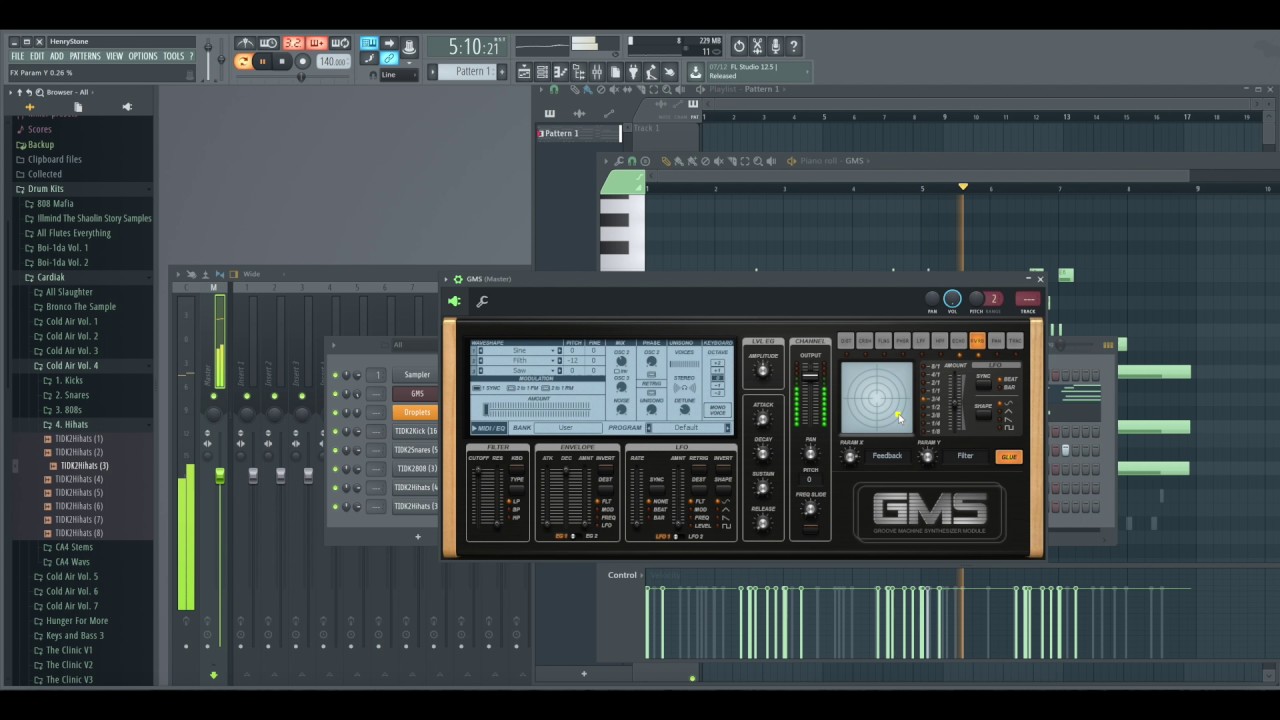This screenshot has height=720, width=1280.
Task: Open the Line snap dropdown
Action: click(397, 75)
